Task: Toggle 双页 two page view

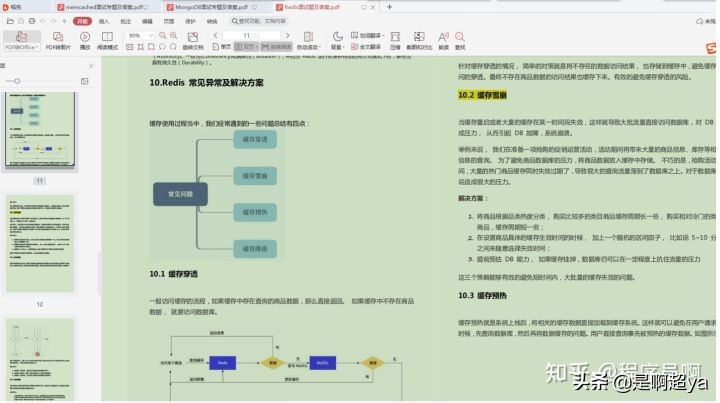Action: [245, 47]
